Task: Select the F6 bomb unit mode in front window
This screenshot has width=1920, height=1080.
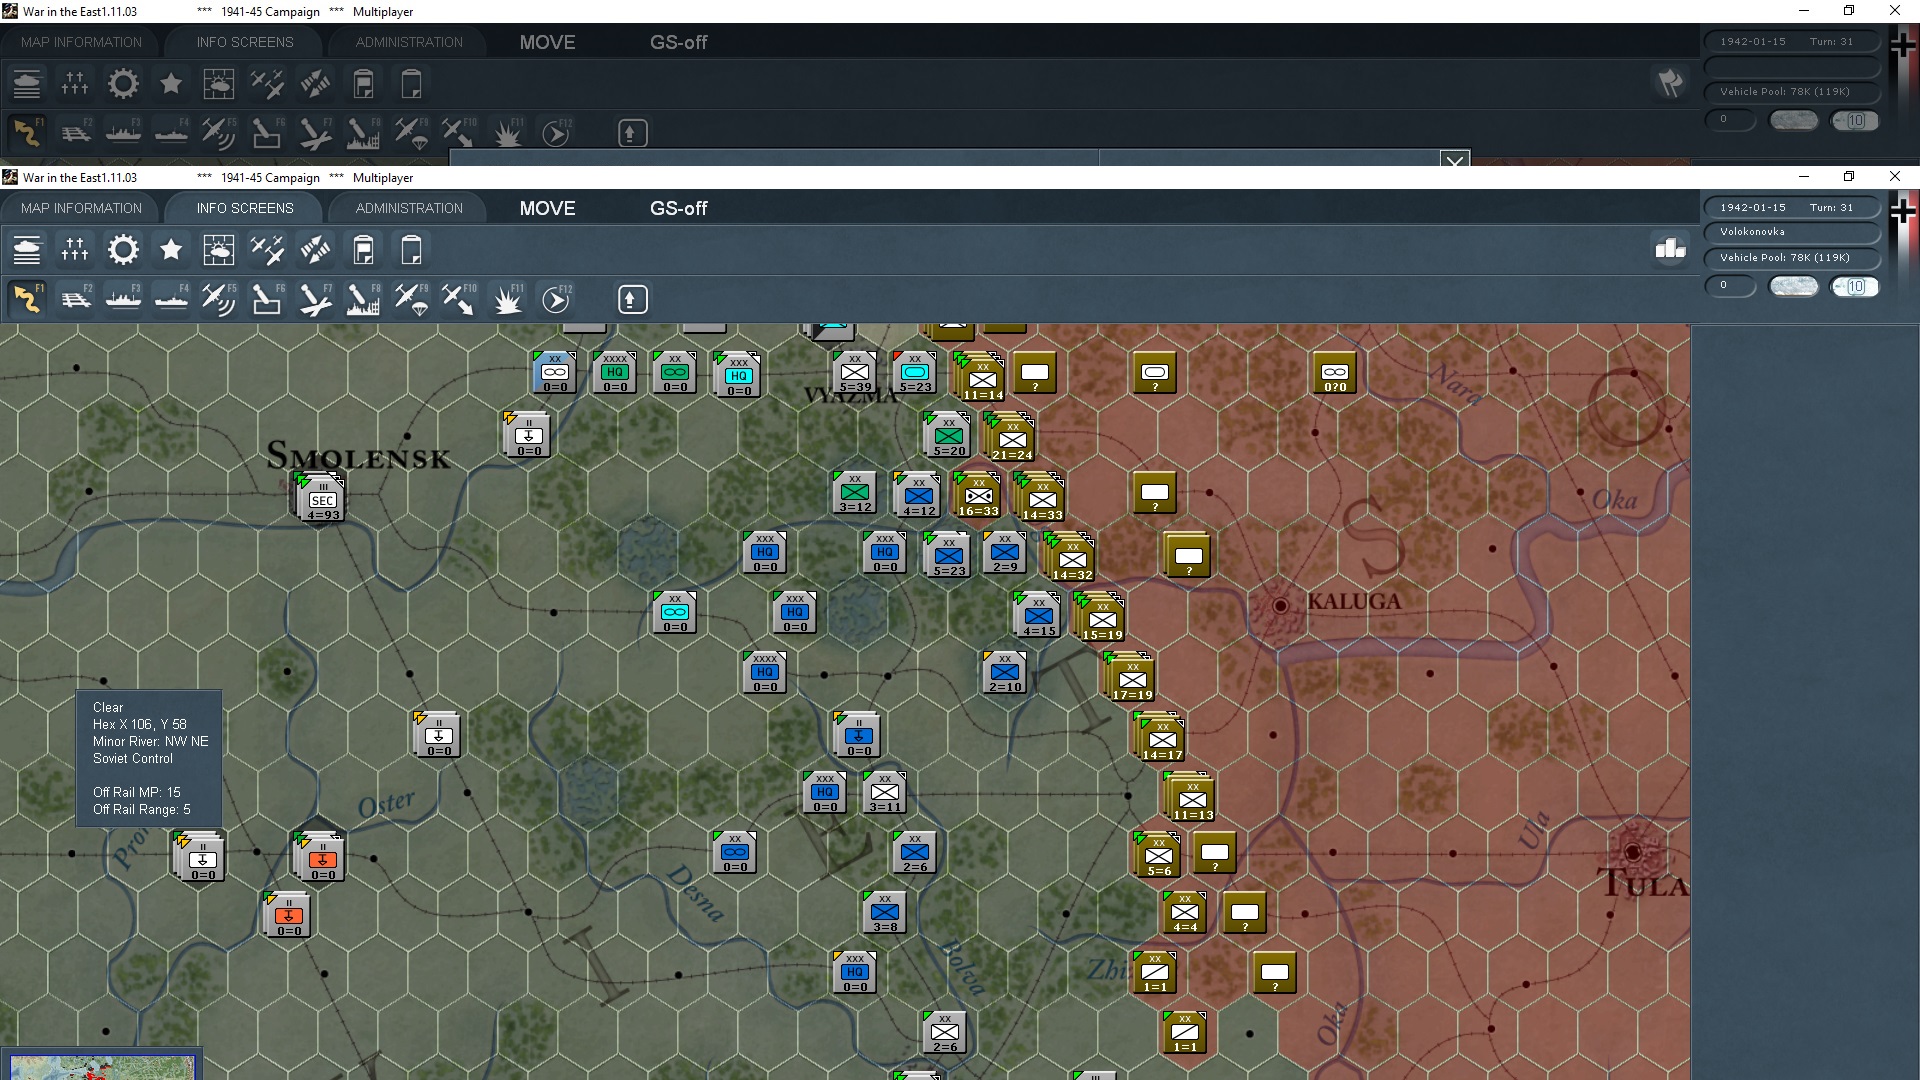Action: pyautogui.click(x=267, y=299)
